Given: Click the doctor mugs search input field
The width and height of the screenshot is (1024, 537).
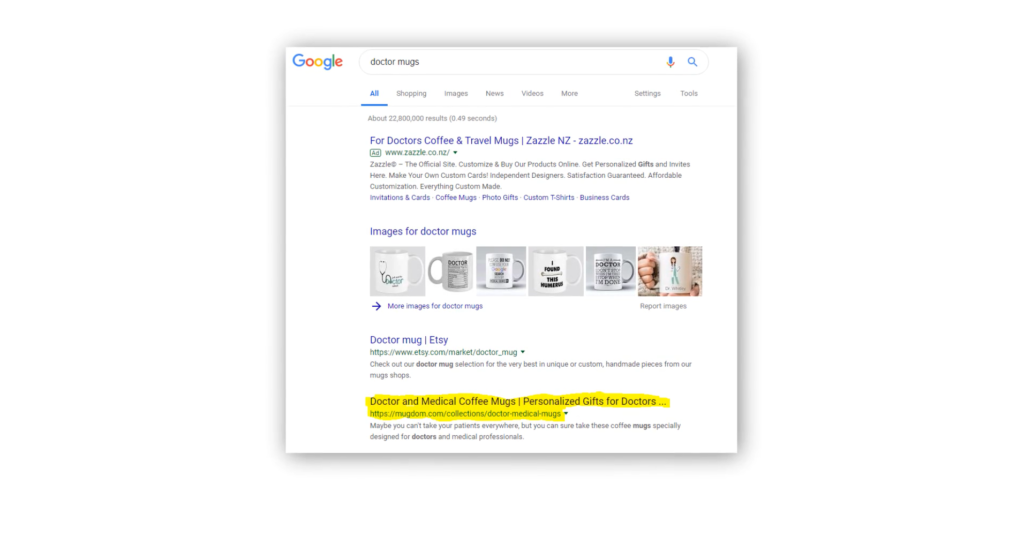Looking at the screenshot, I should point(513,62).
